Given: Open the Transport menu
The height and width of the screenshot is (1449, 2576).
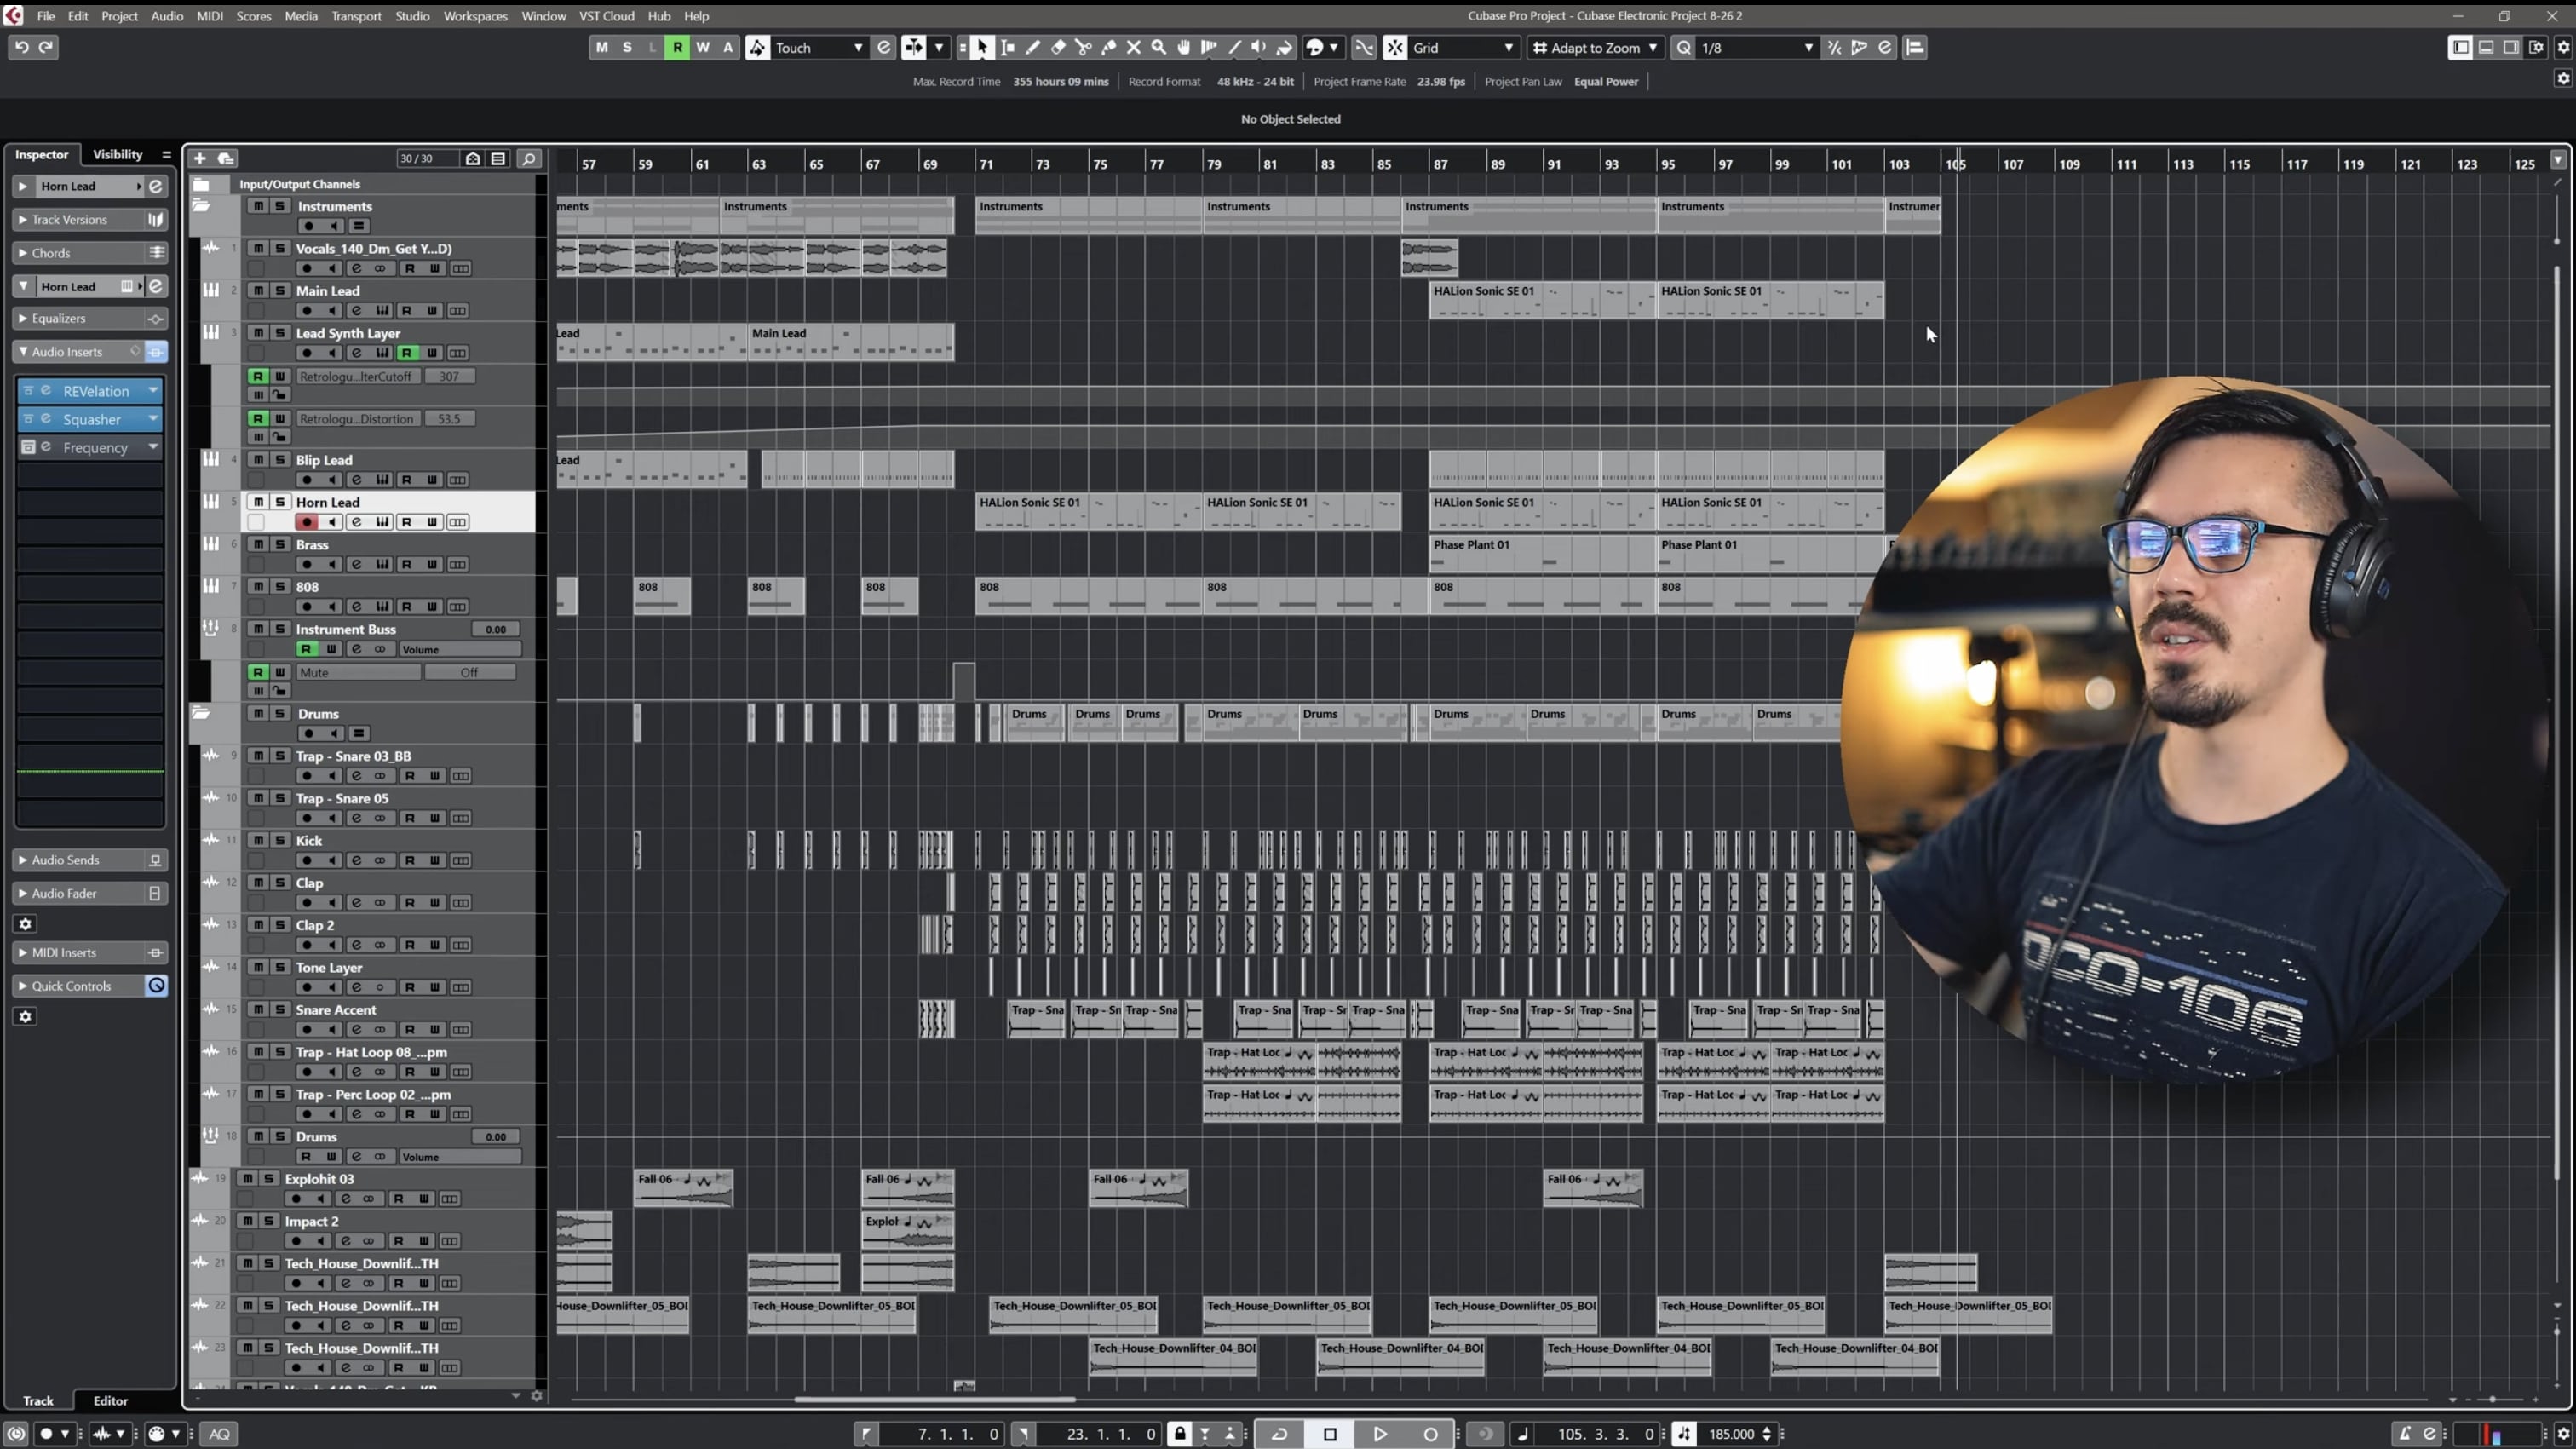Looking at the screenshot, I should (356, 16).
